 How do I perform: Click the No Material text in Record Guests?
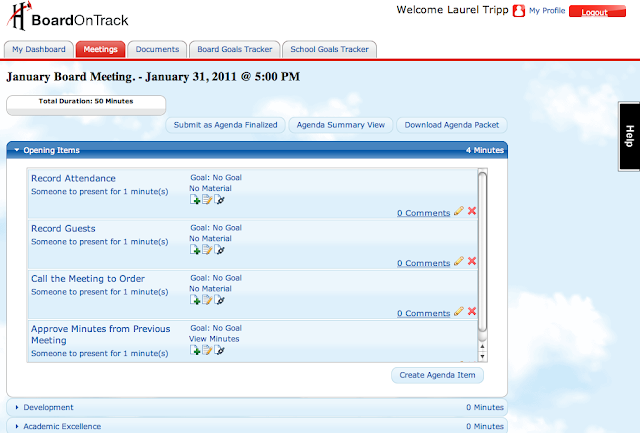[210, 238]
